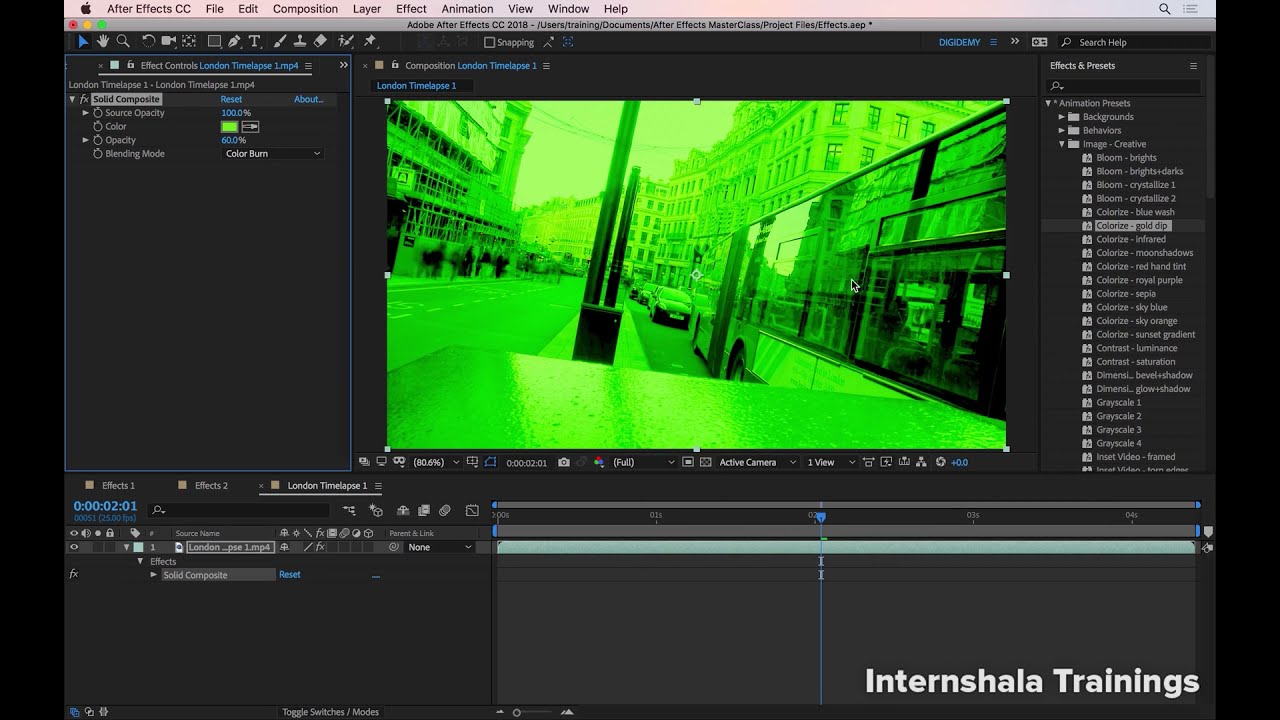Viewport: 1280px width, 720px height.
Task: Click the Reset Exposure icon
Action: (x=940, y=462)
